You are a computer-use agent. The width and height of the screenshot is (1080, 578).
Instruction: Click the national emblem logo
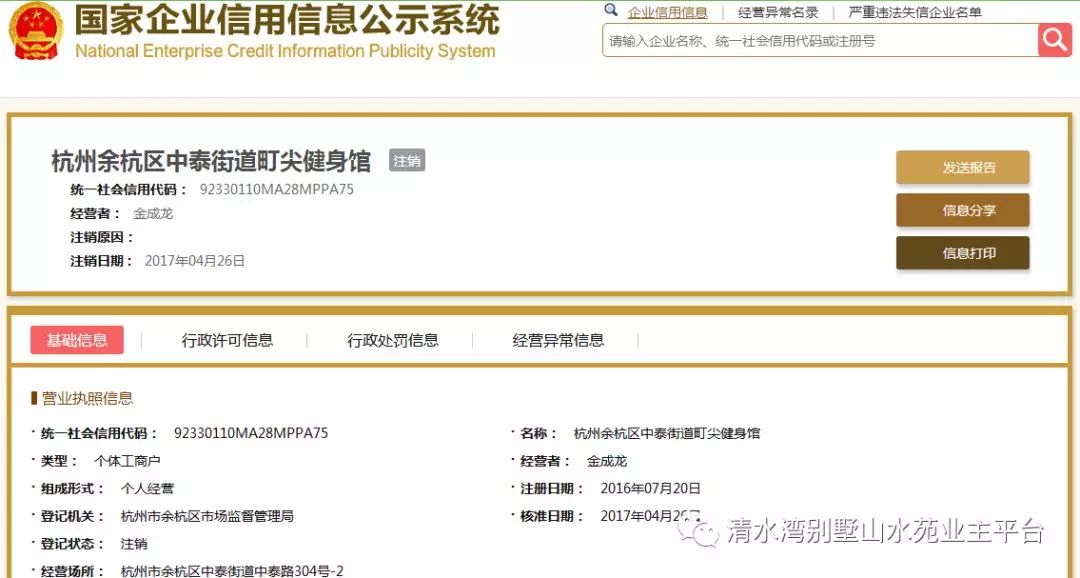[35, 30]
